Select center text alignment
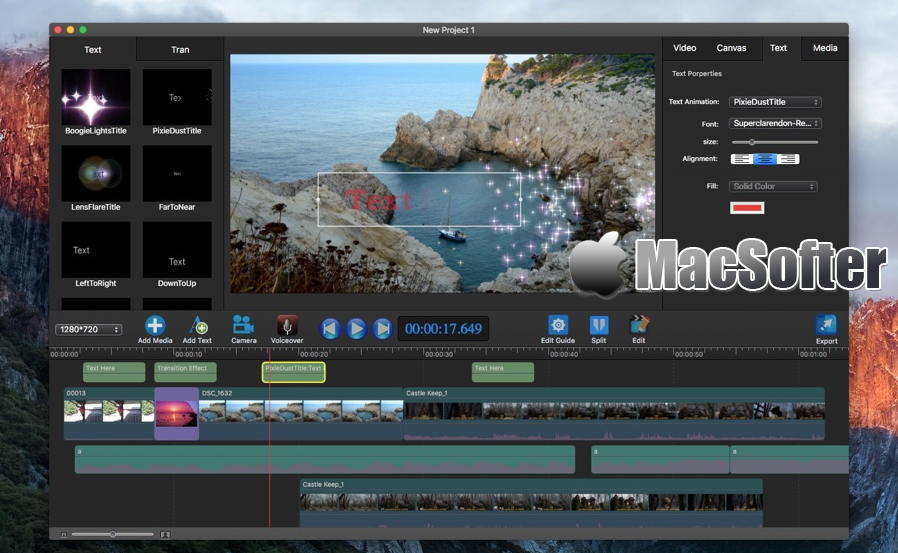Viewport: 898px width, 553px height. coord(765,159)
